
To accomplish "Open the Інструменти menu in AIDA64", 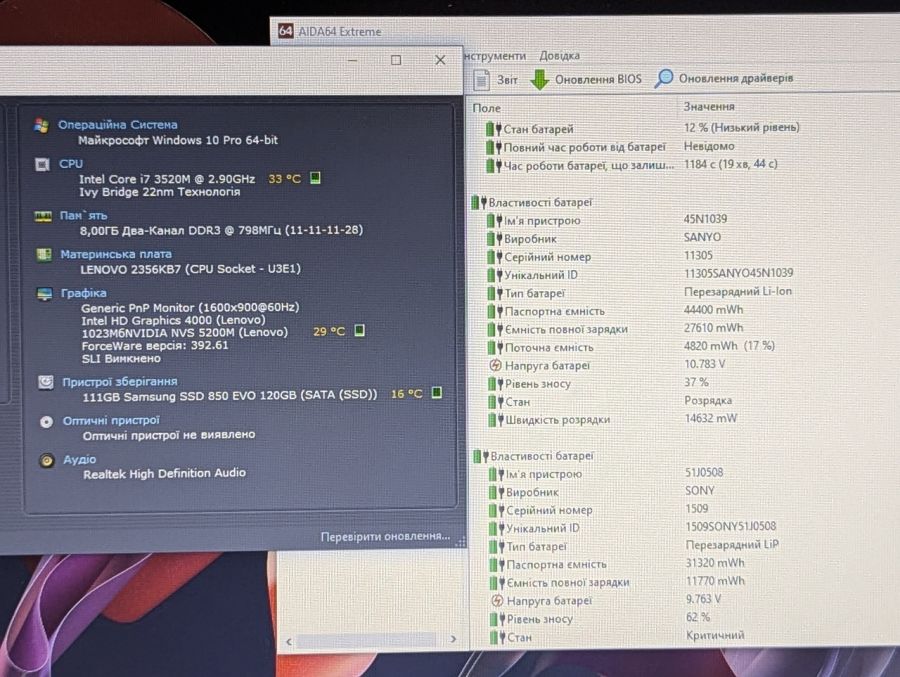I will click(495, 56).
